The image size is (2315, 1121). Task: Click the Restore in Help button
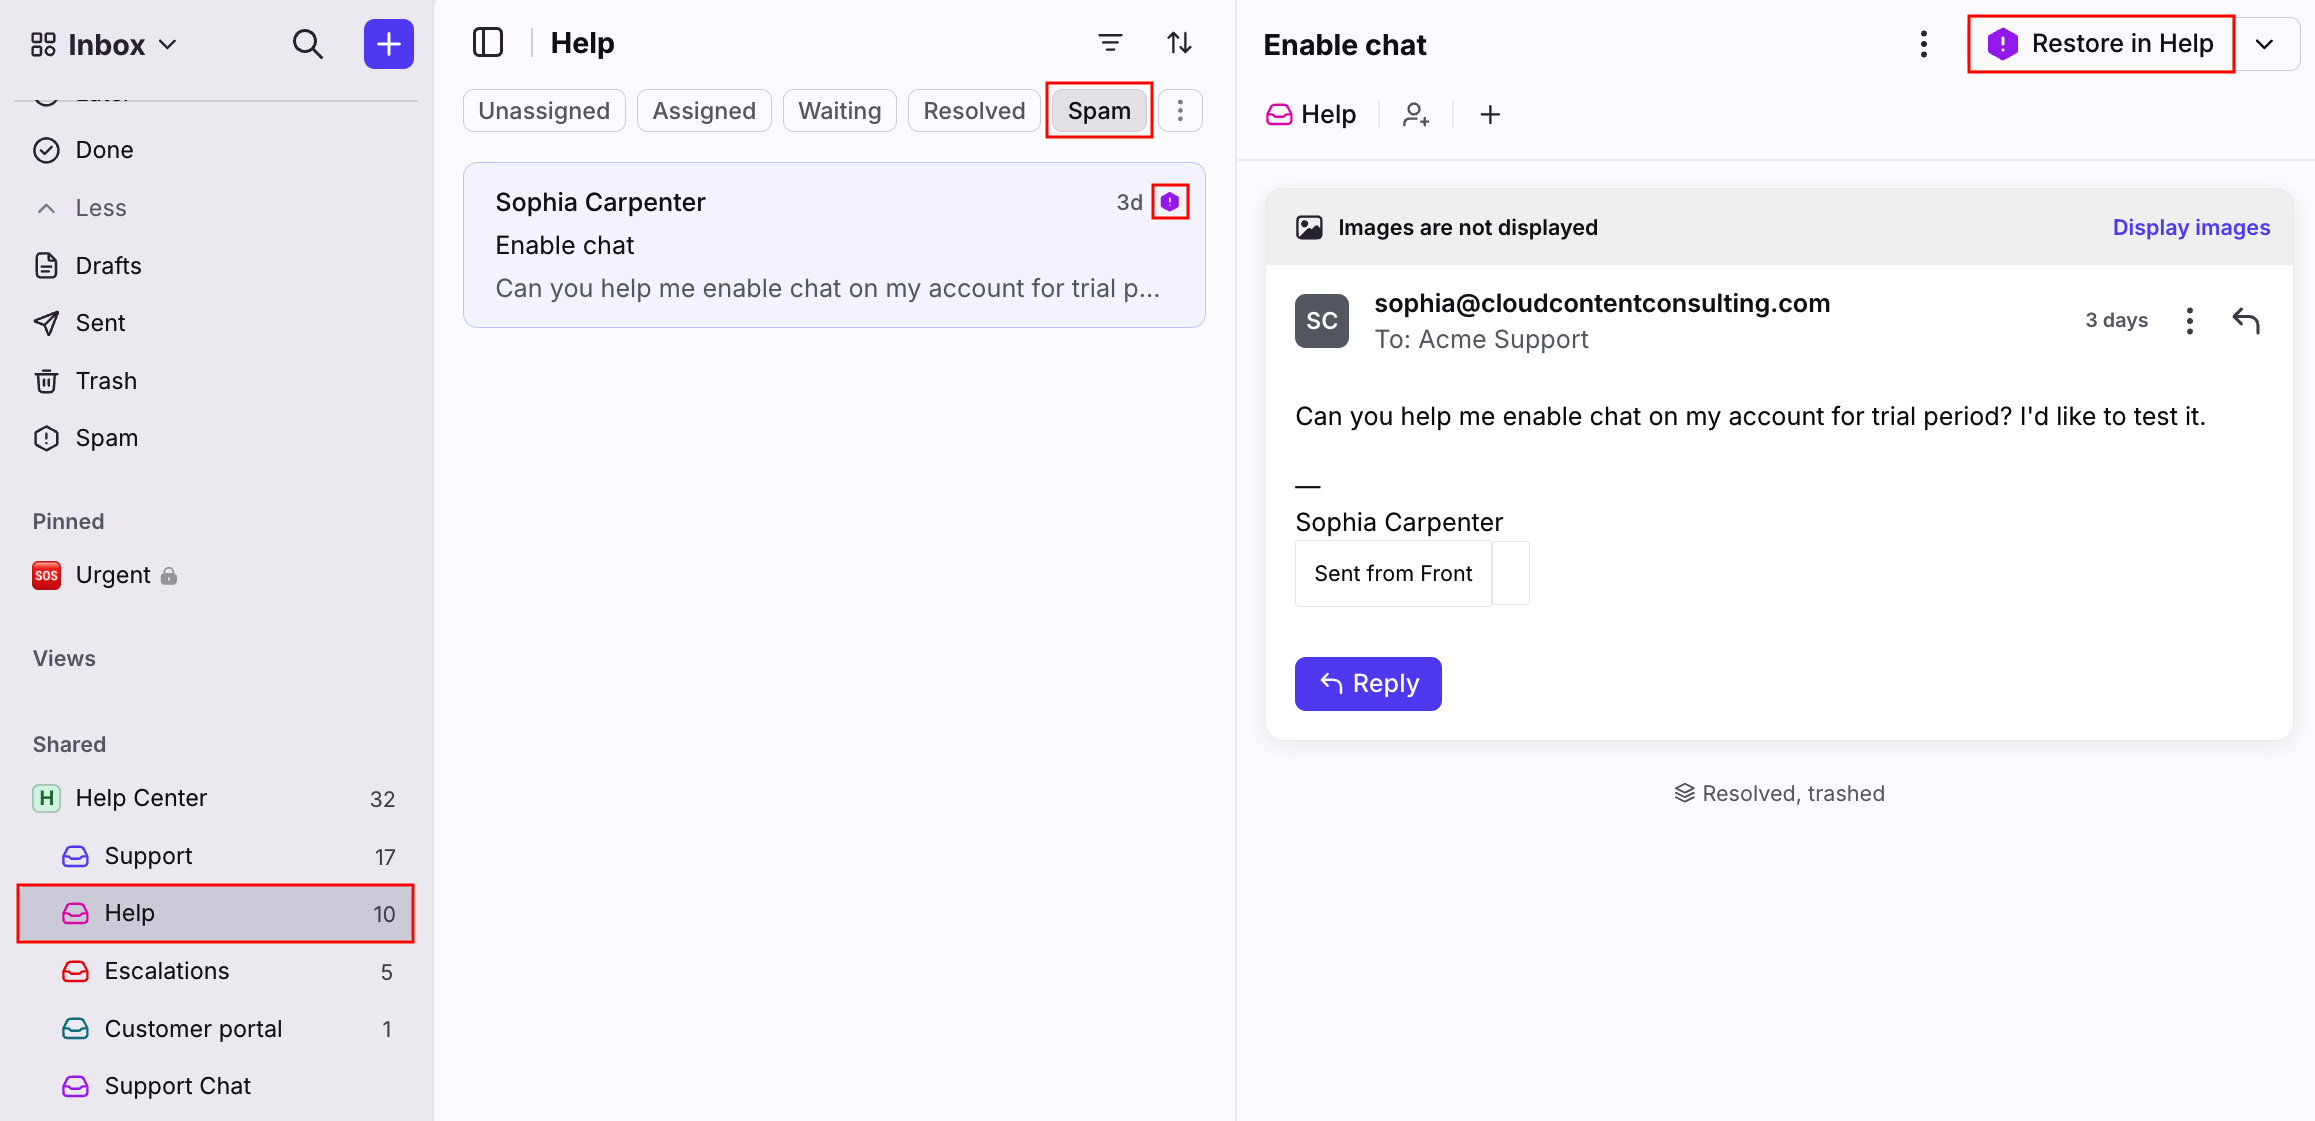[2101, 44]
